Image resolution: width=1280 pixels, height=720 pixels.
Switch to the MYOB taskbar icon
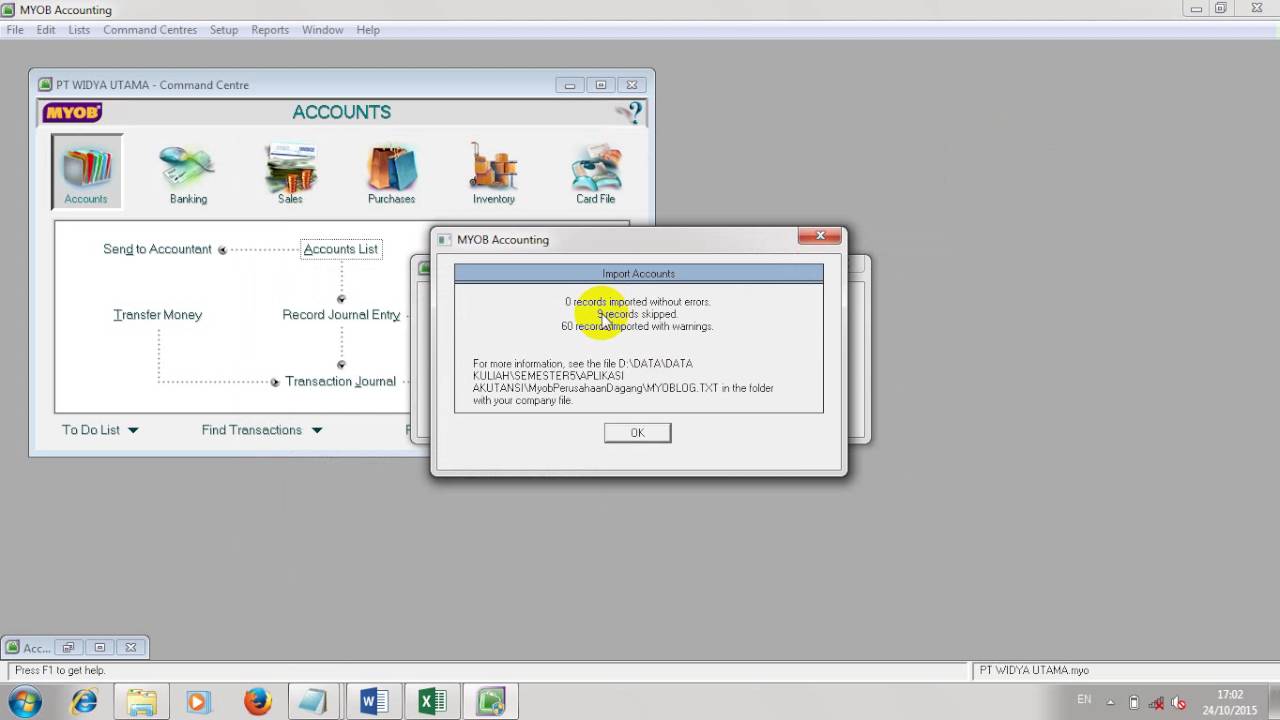coord(490,701)
